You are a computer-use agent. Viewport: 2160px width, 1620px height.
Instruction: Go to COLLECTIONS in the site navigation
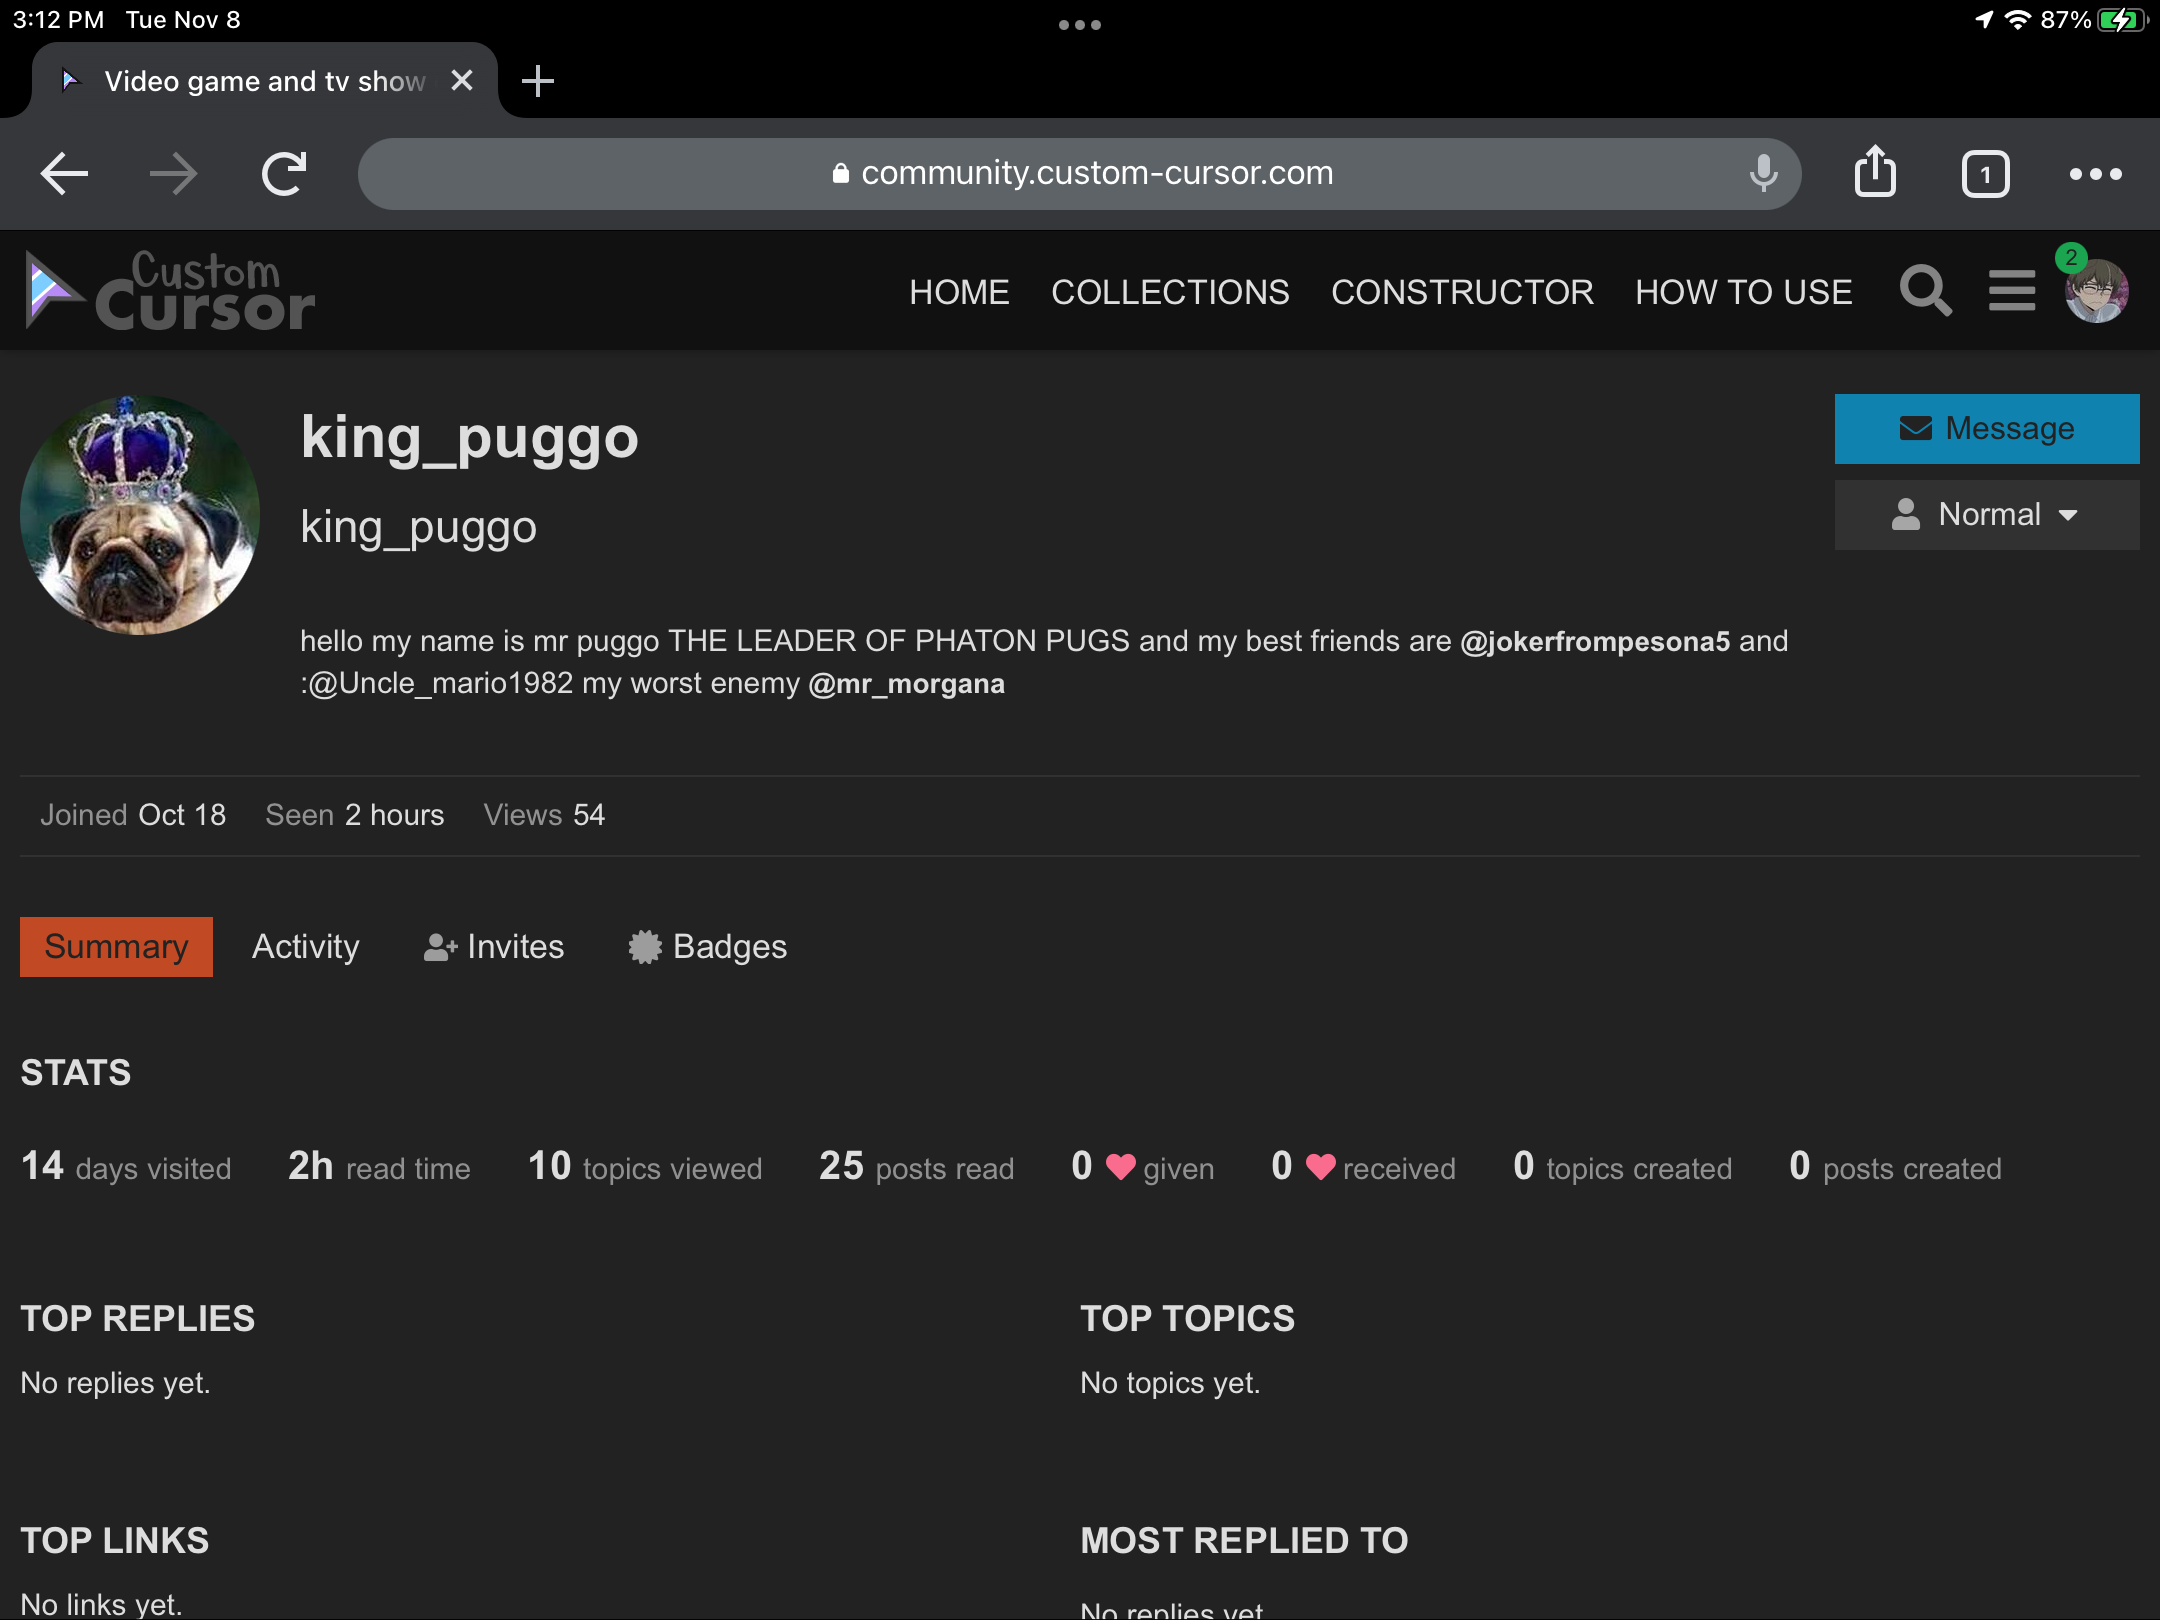coord(1170,292)
